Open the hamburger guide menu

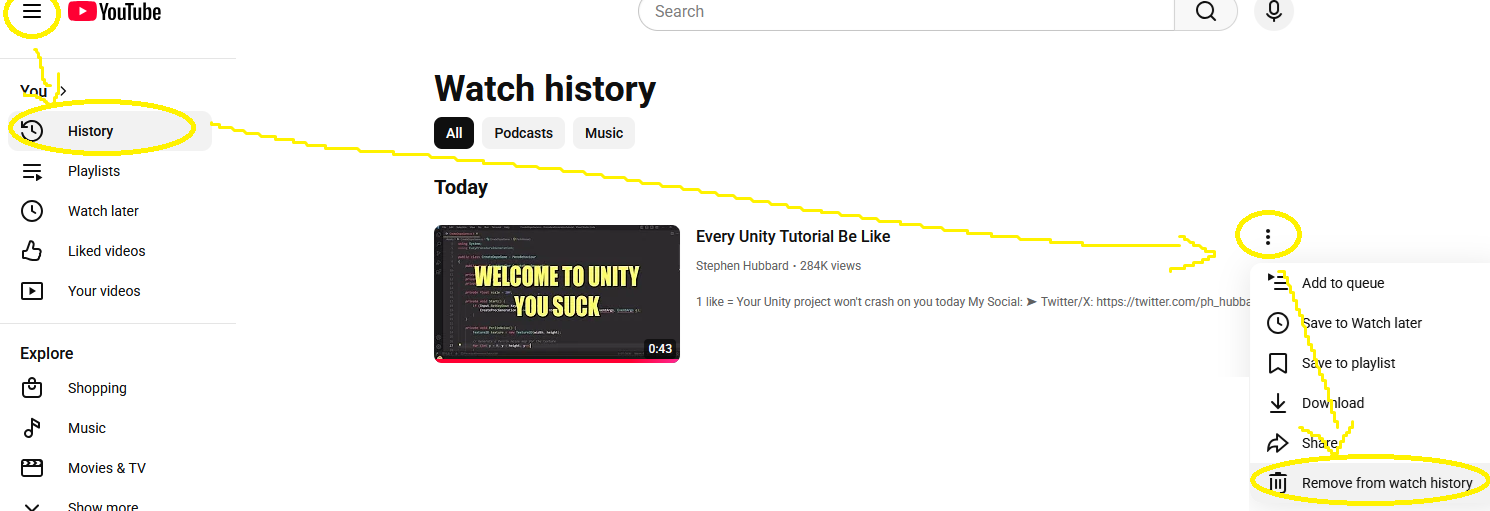click(32, 11)
